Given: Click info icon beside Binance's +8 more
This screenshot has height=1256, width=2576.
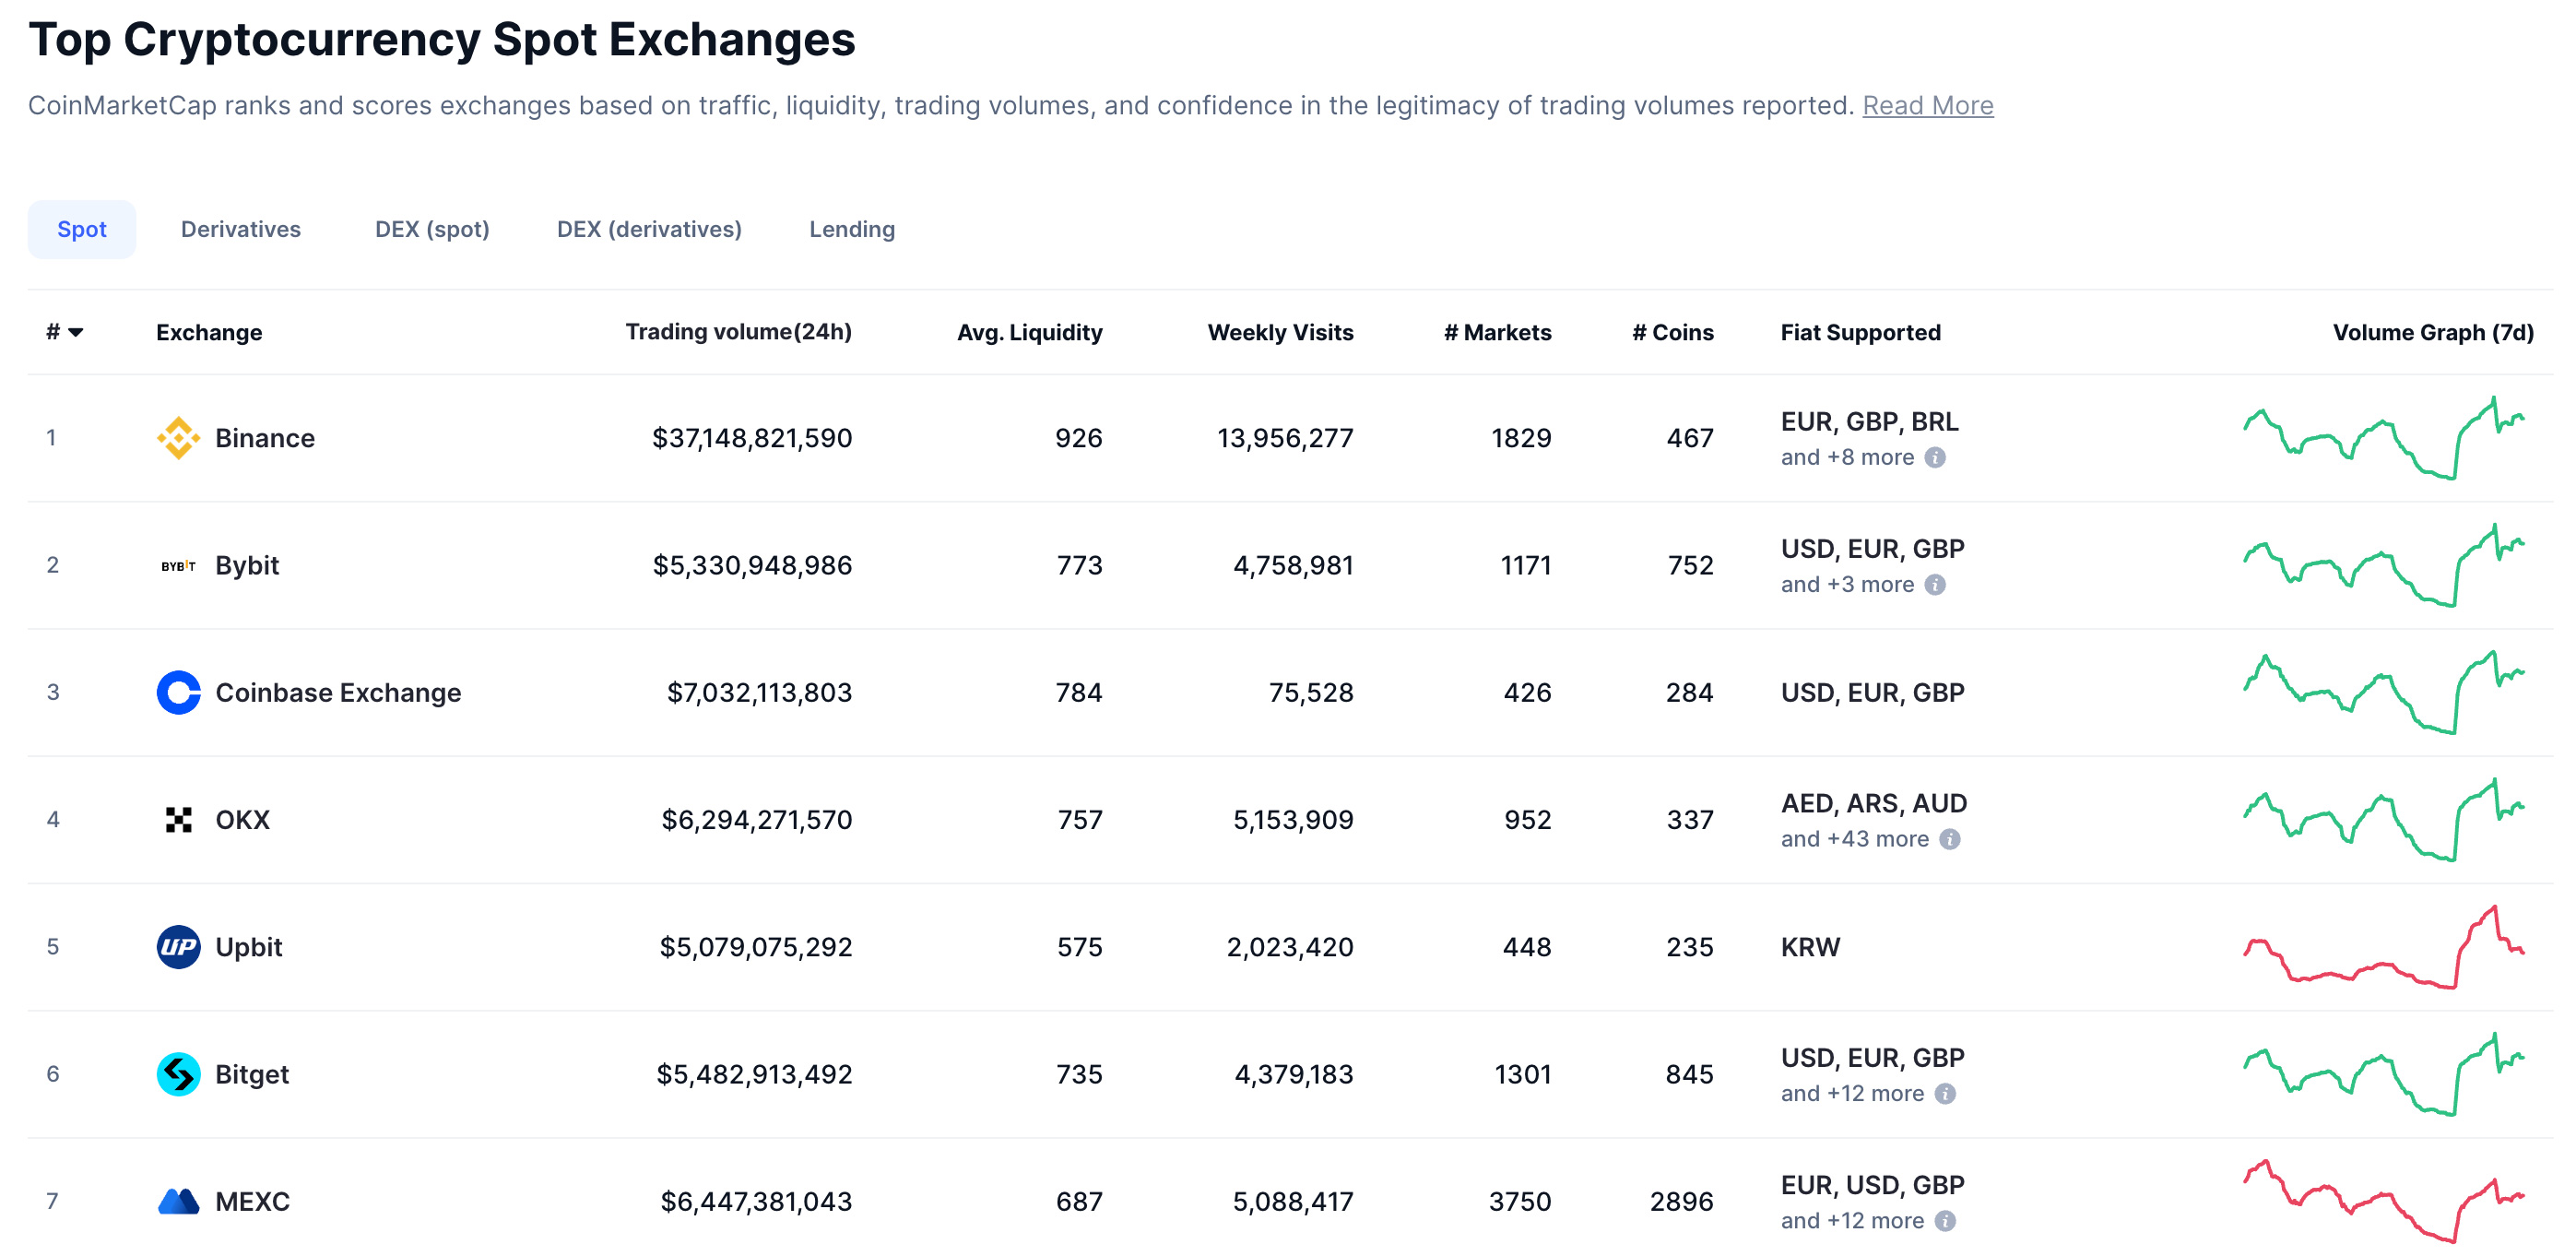Looking at the screenshot, I should pyautogui.click(x=1935, y=457).
